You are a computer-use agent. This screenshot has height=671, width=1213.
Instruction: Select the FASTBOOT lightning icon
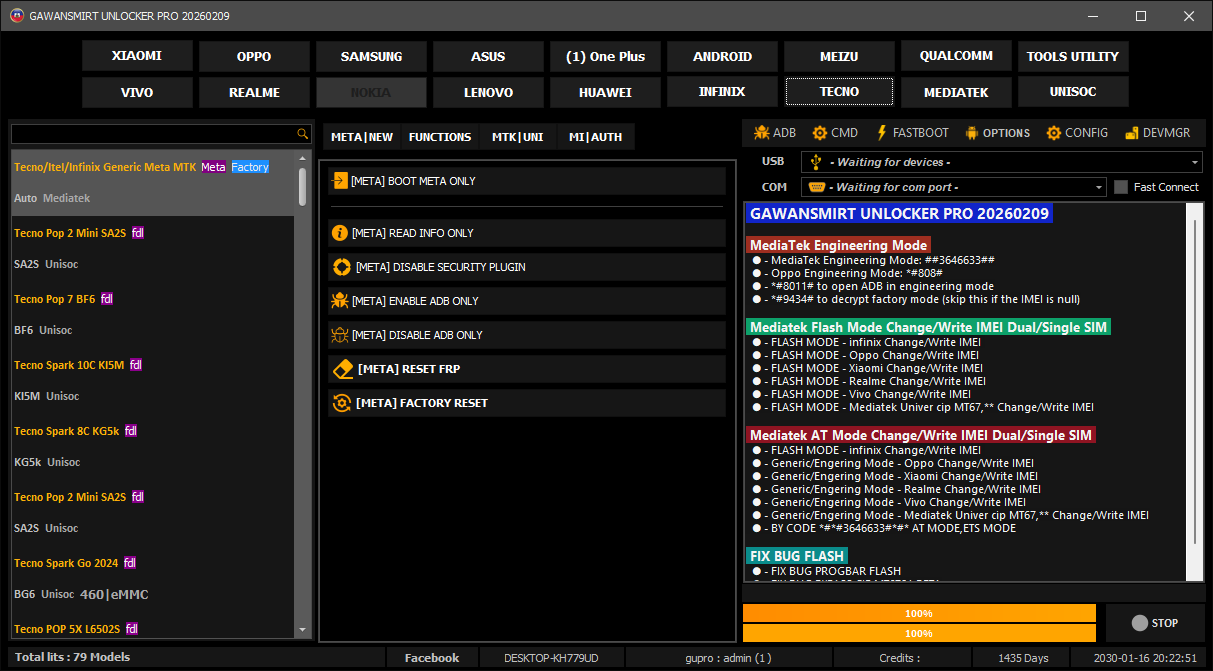pyautogui.click(x=881, y=133)
